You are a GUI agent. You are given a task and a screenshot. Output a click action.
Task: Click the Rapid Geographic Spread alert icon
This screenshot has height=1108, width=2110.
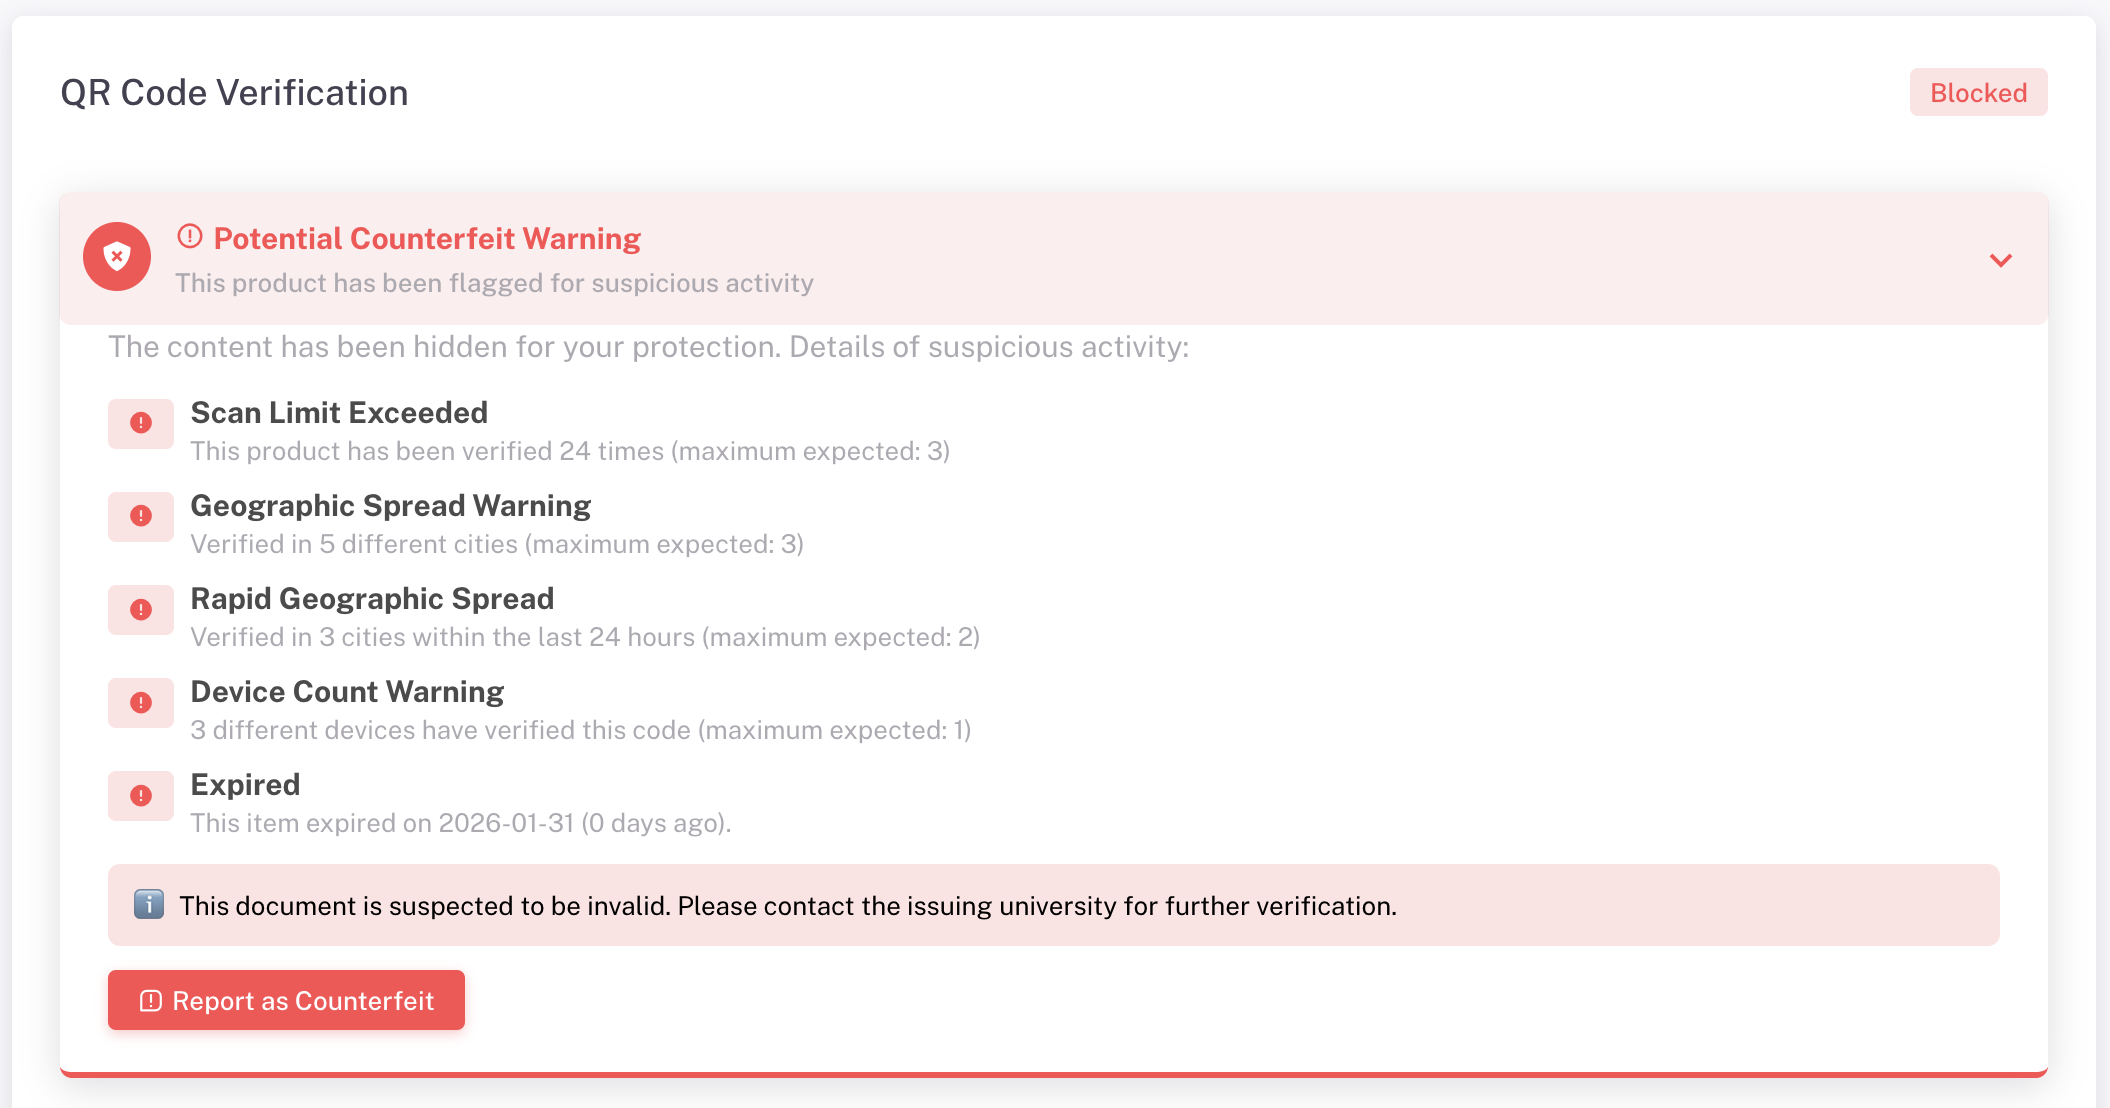click(x=141, y=609)
